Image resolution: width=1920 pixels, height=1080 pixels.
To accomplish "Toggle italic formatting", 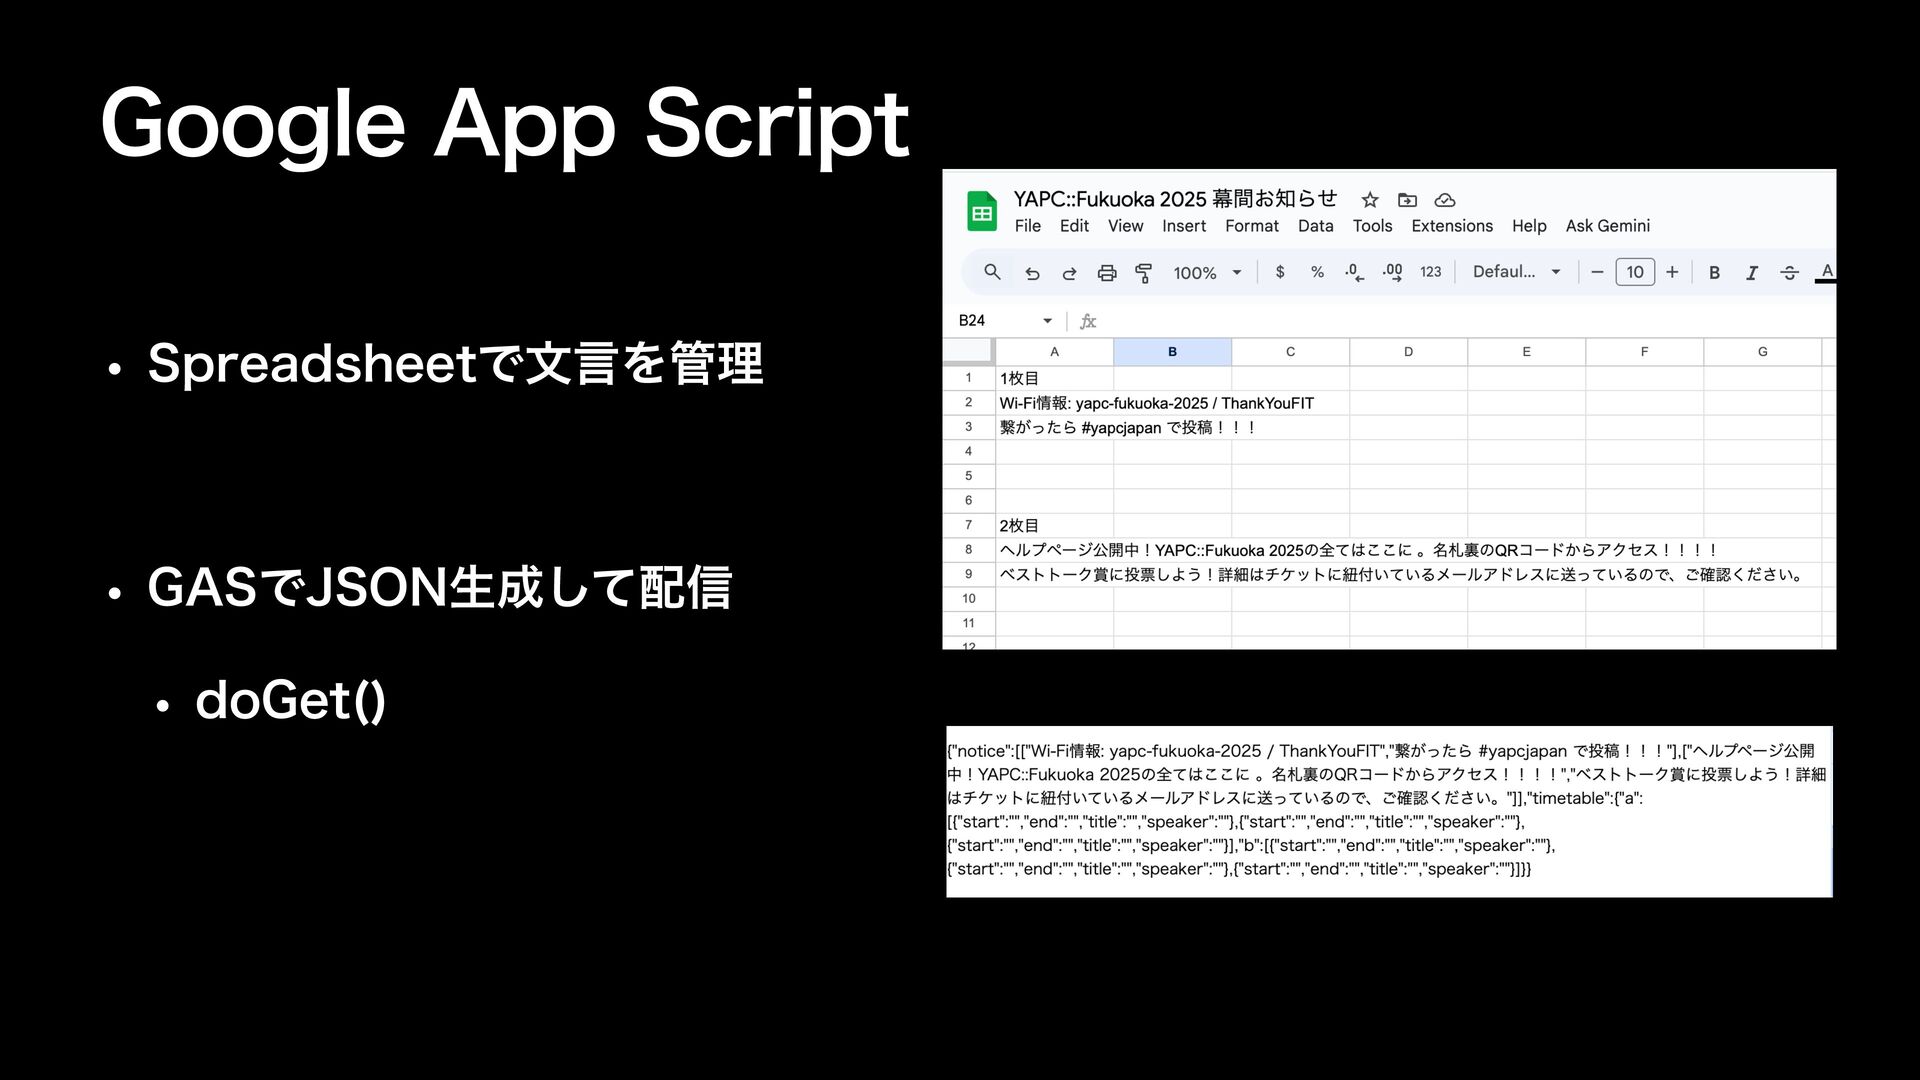I will [1752, 273].
